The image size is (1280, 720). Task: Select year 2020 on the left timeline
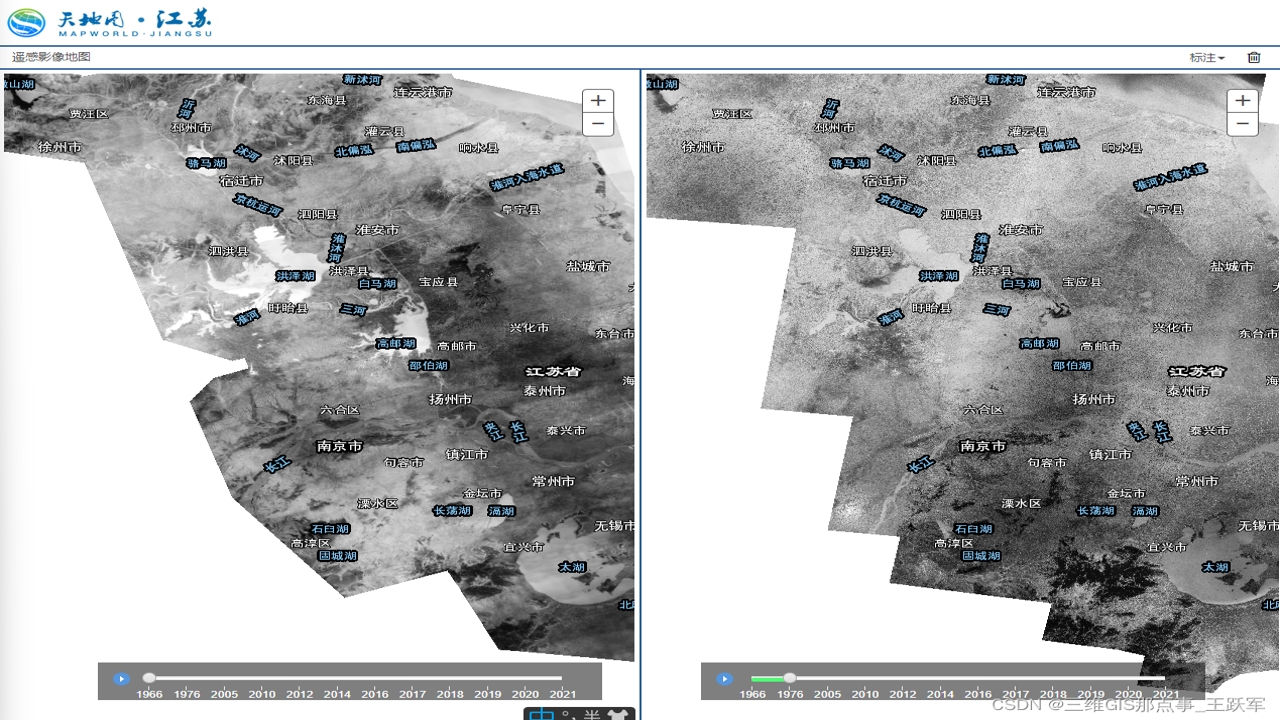tap(525, 694)
